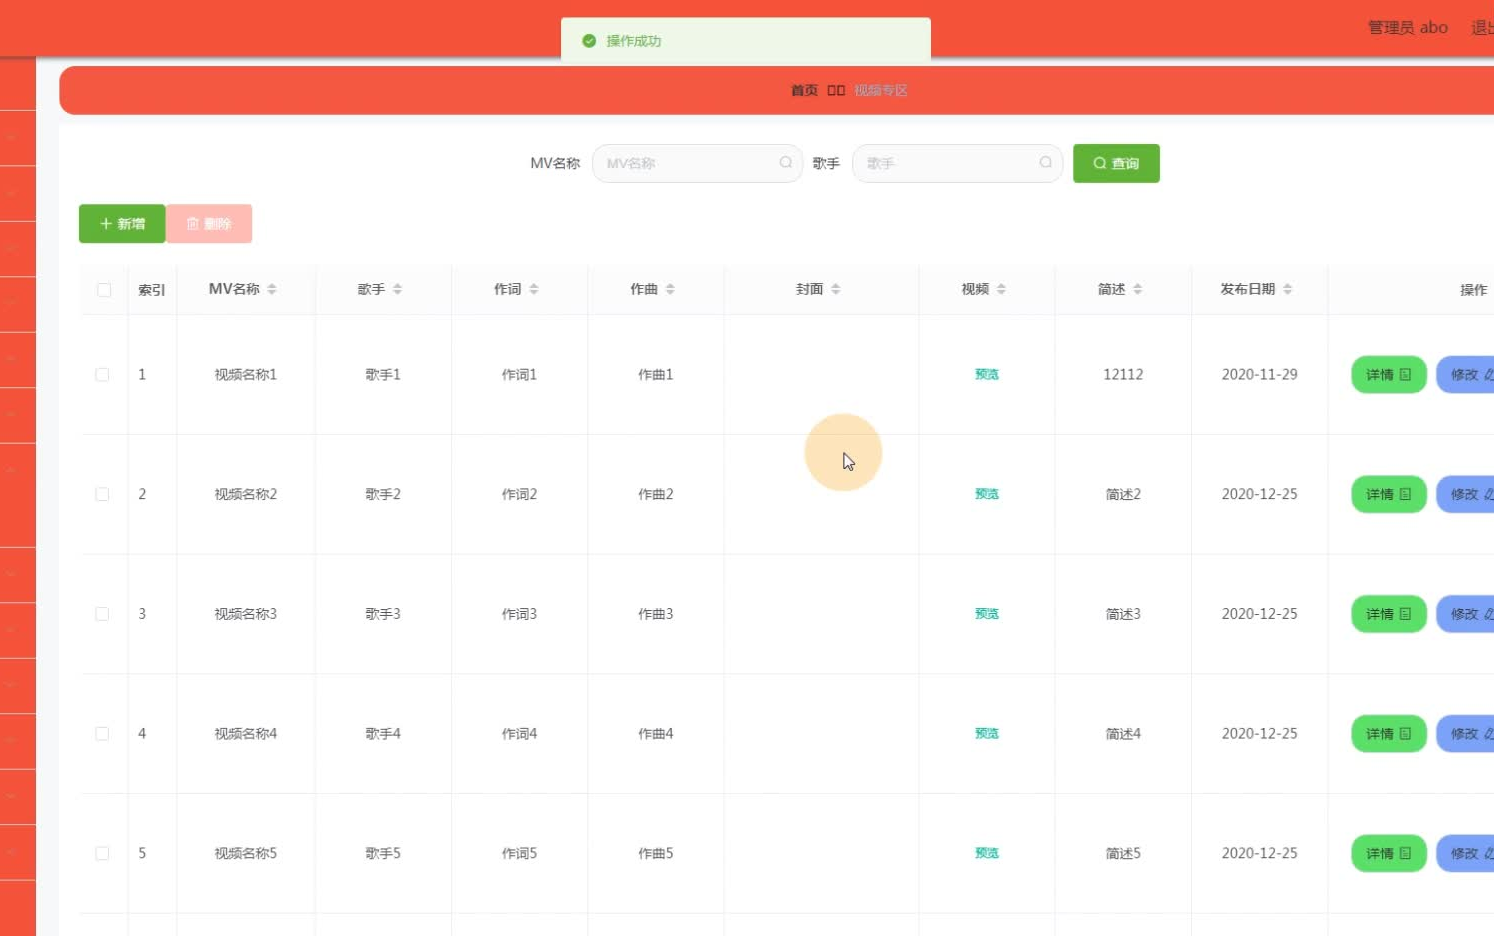The width and height of the screenshot is (1494, 936).
Task: Click green check icon in 操作成功 toast
Action: (589, 41)
